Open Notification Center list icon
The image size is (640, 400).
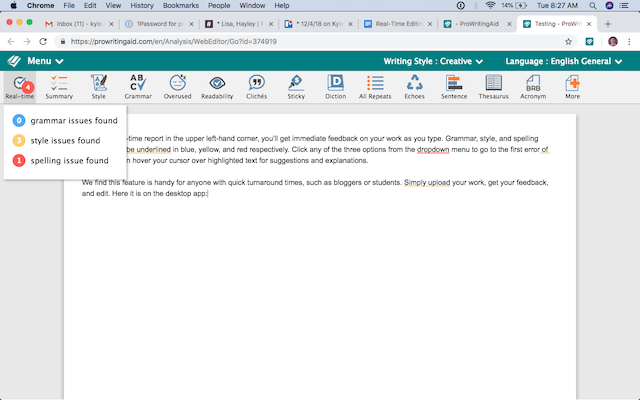[x=624, y=5]
